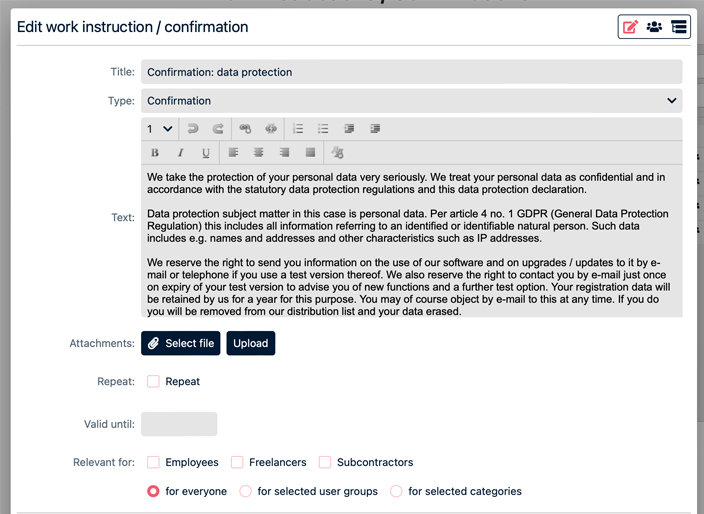The image size is (704, 514).
Task: Insert a bulleted list
Action: [323, 129]
